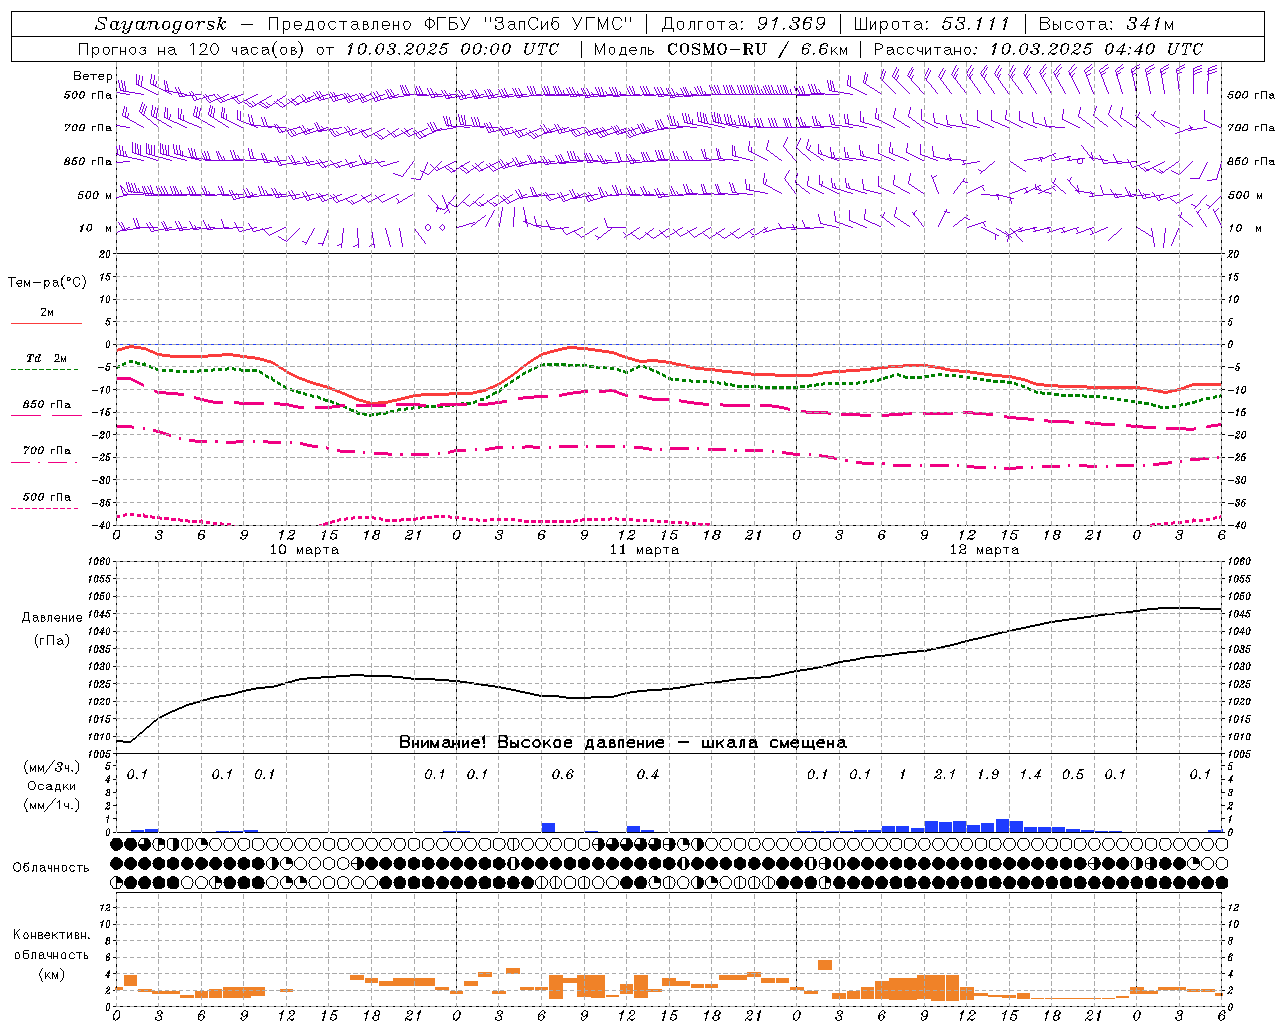Click the Облачность row label
This screenshot has height=1024, width=1280.
tap(51, 868)
